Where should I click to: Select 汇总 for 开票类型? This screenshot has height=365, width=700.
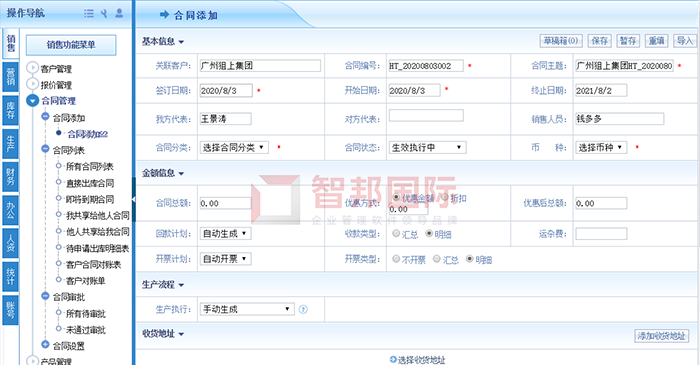(x=437, y=259)
